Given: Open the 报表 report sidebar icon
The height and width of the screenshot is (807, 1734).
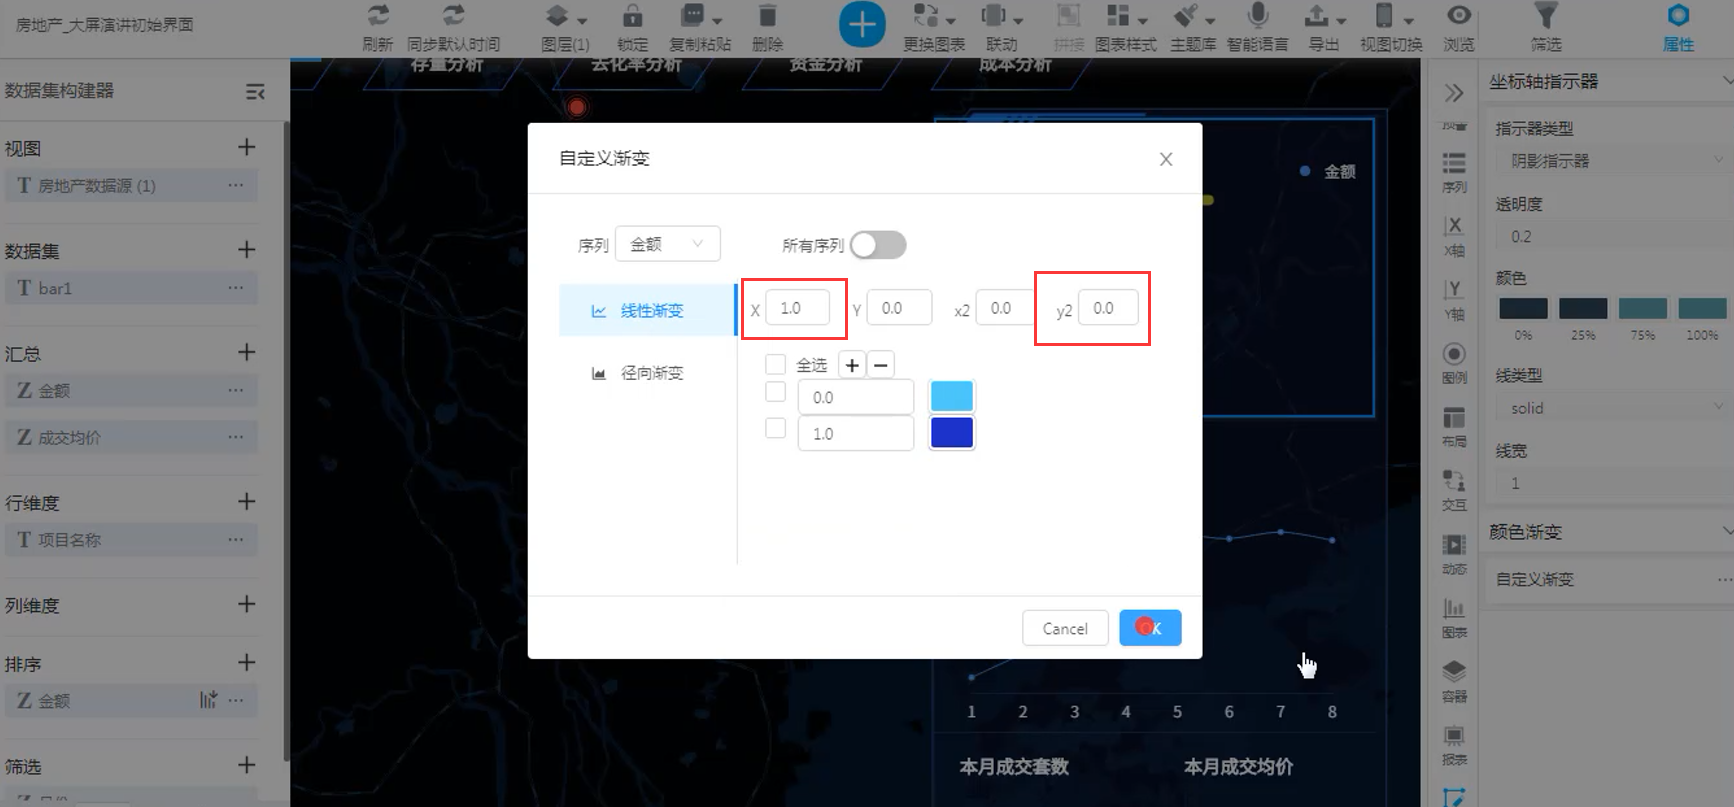Looking at the screenshot, I should pyautogui.click(x=1454, y=736).
